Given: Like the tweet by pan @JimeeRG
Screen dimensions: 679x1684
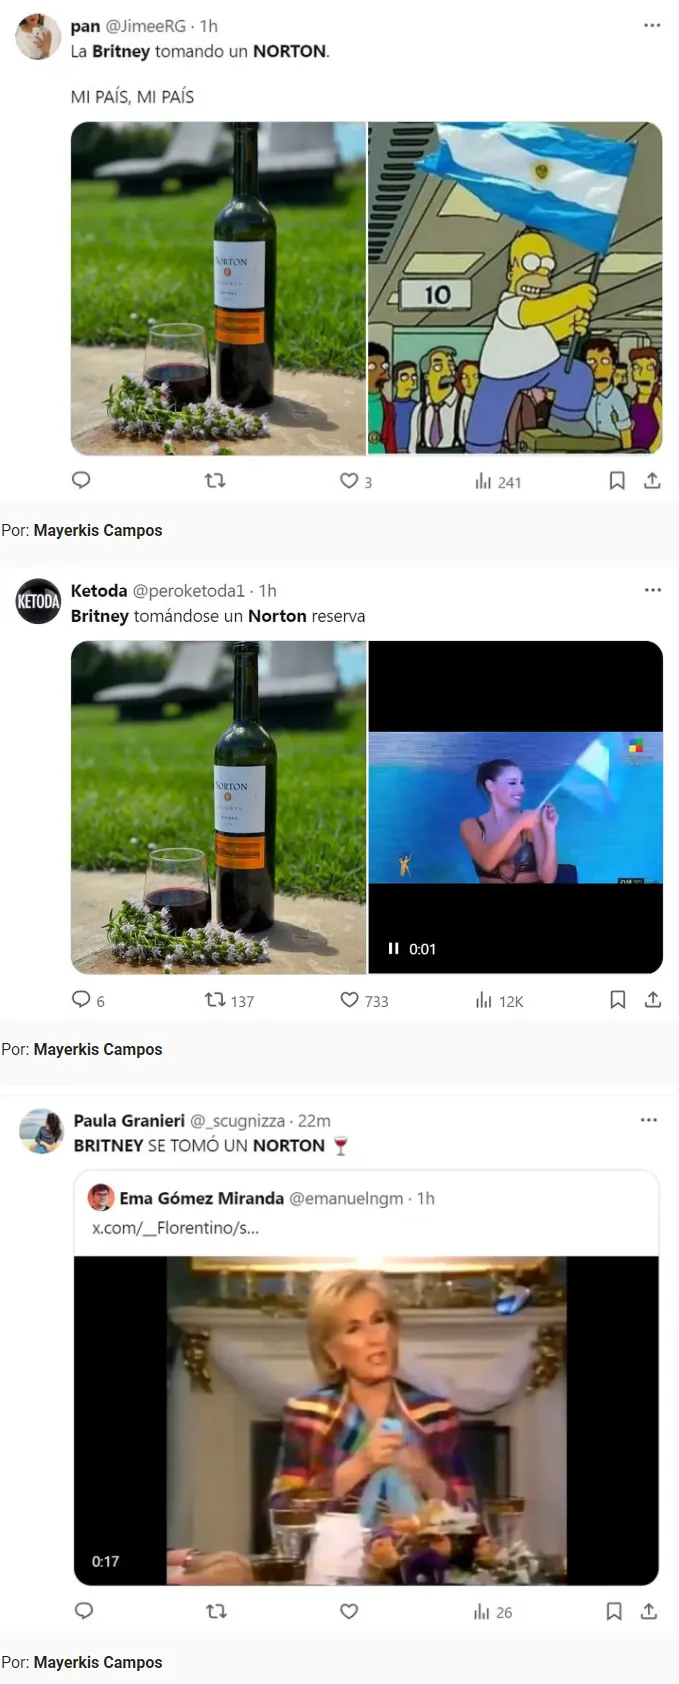Looking at the screenshot, I should point(349,481).
